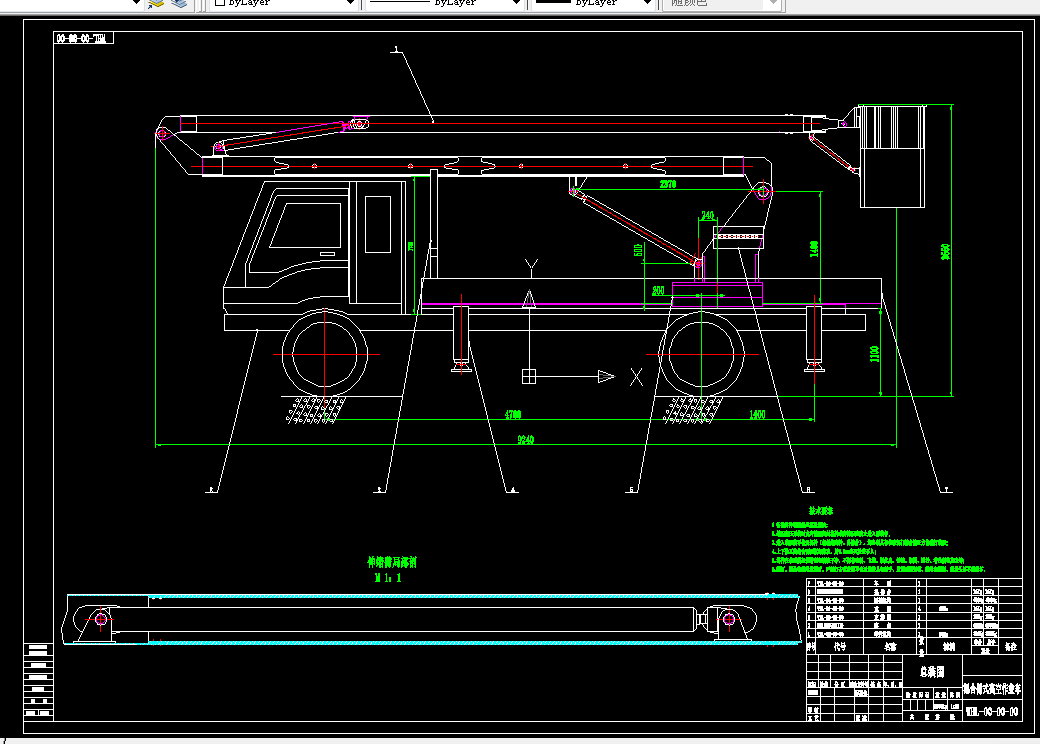Select the M 1:1 scale text

[x=388, y=578]
